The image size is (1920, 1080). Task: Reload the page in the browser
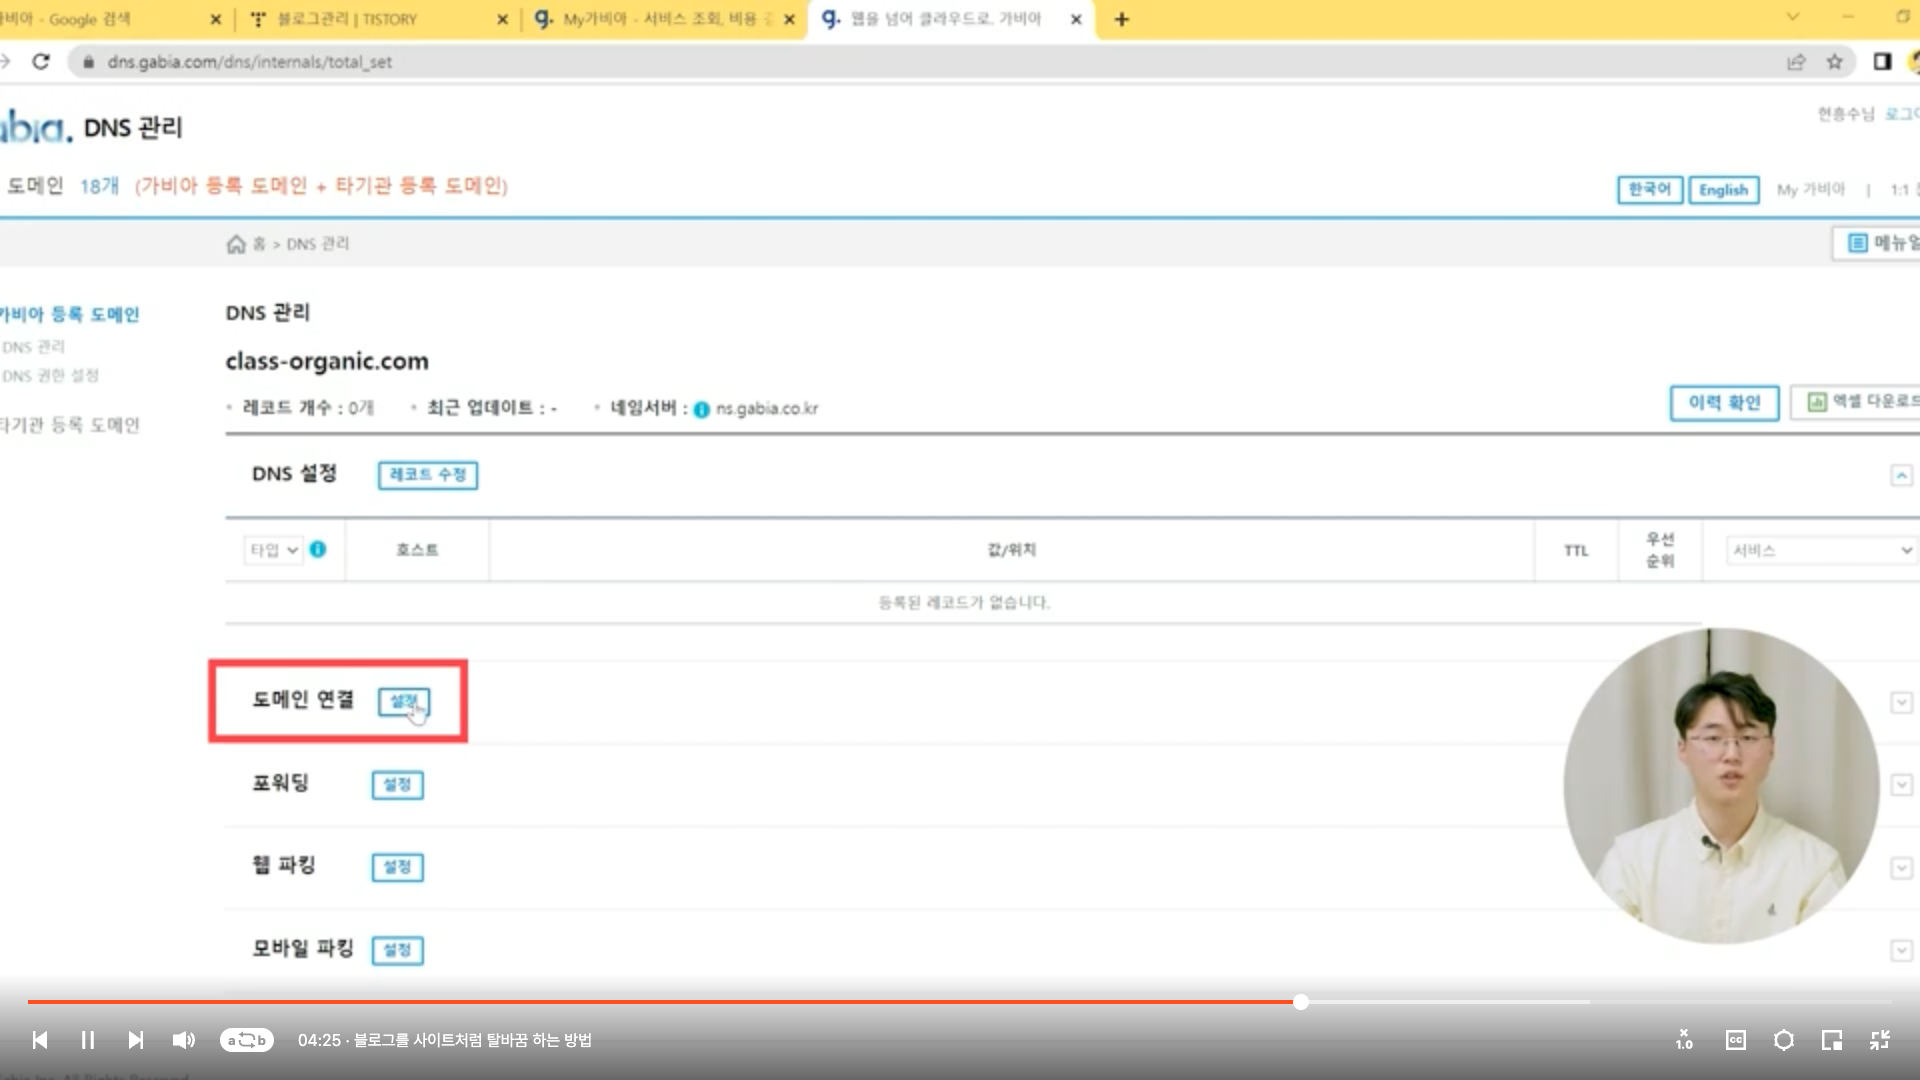[x=41, y=62]
